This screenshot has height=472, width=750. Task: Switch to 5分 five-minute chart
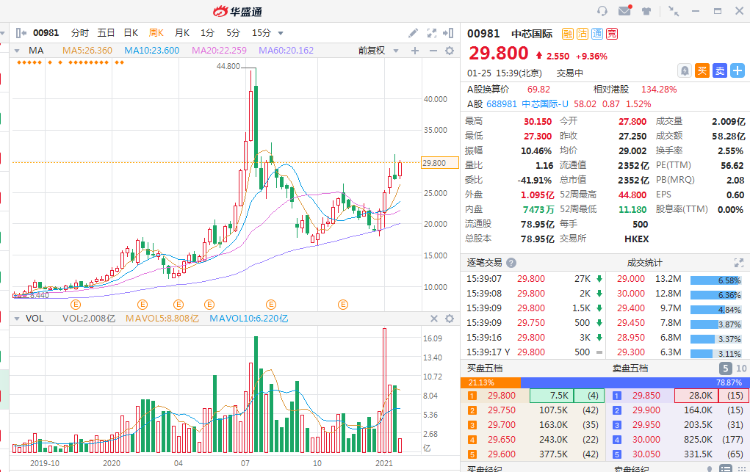tap(233, 33)
